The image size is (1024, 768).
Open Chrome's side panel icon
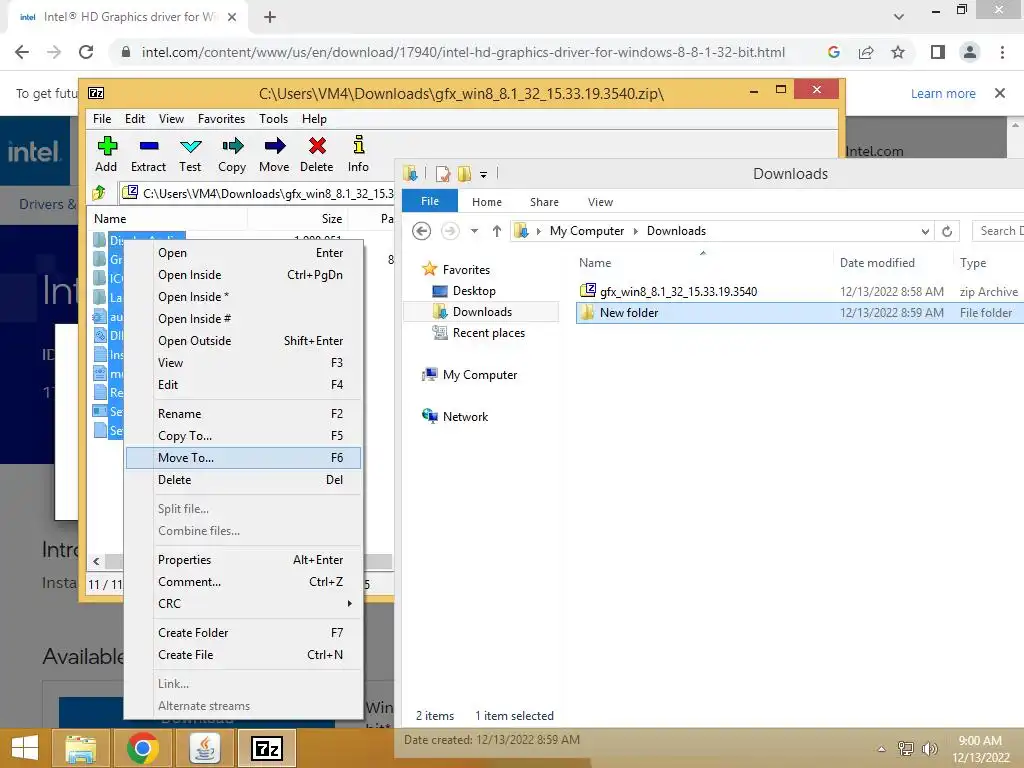coord(938,52)
